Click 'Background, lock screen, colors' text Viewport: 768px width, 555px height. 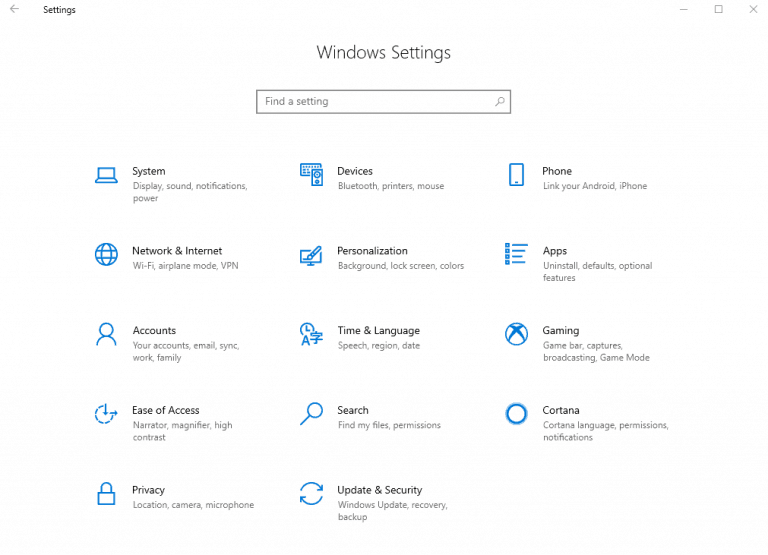[401, 266]
